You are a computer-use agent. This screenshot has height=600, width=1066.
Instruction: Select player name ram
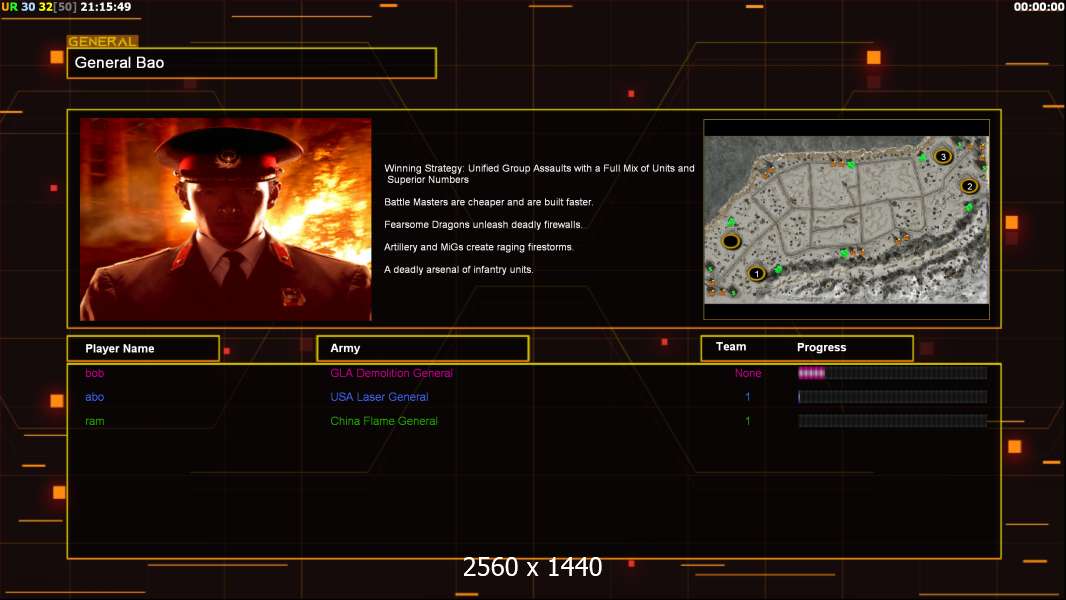[x=94, y=421]
